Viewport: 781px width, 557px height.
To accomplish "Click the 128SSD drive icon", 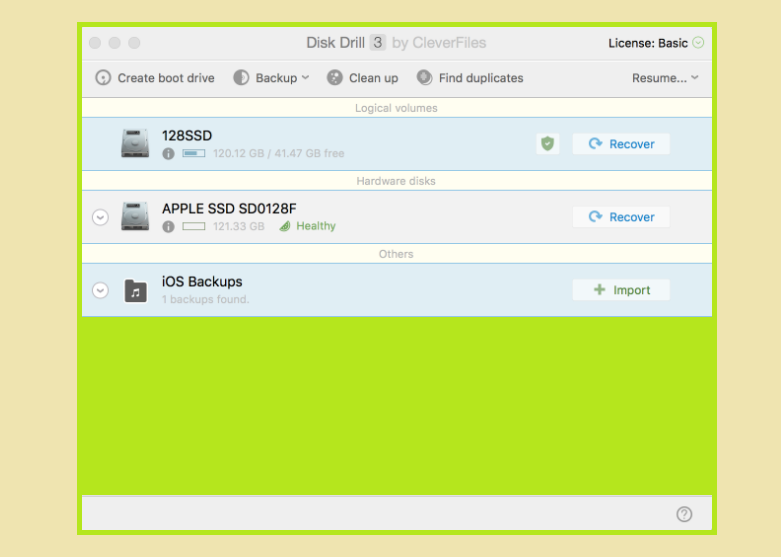I will (135, 143).
